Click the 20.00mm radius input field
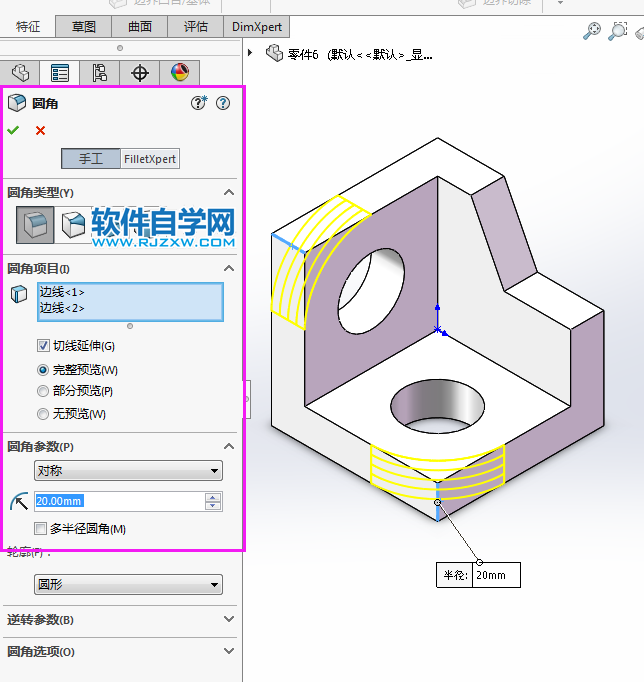 coord(119,501)
